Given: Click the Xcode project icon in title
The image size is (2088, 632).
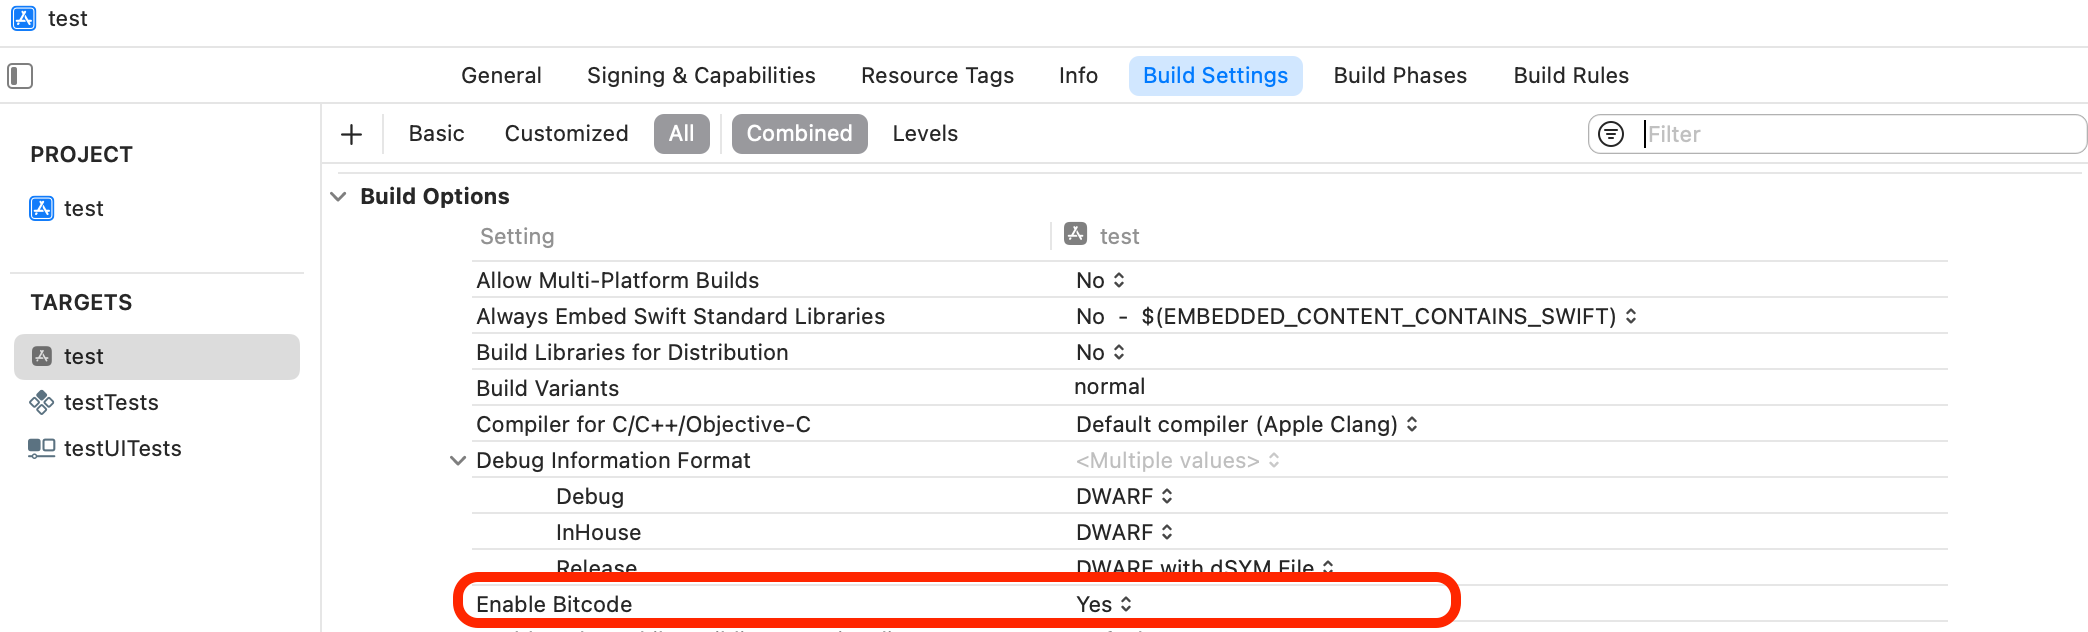Looking at the screenshot, I should tap(24, 18).
